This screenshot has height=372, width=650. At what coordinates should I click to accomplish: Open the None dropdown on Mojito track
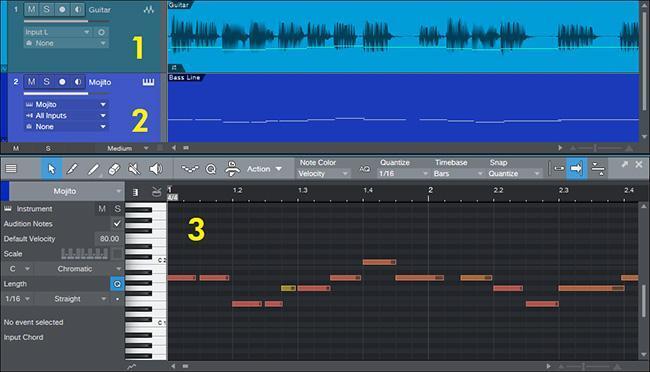pyautogui.click(x=66, y=127)
